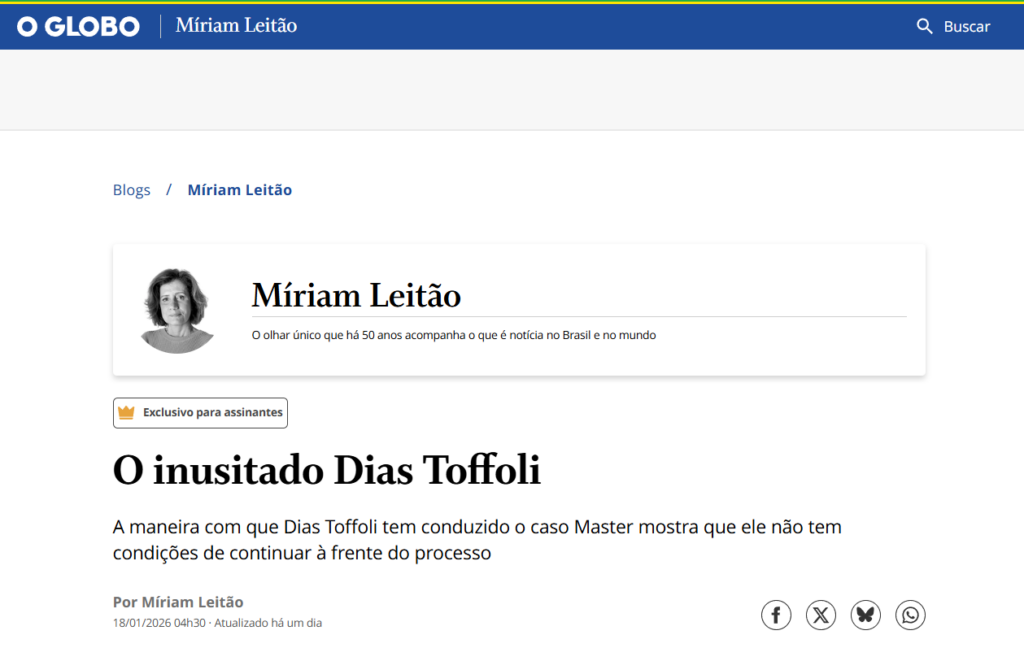Go to O Globo home logo
1024x648 pixels.
78,26
